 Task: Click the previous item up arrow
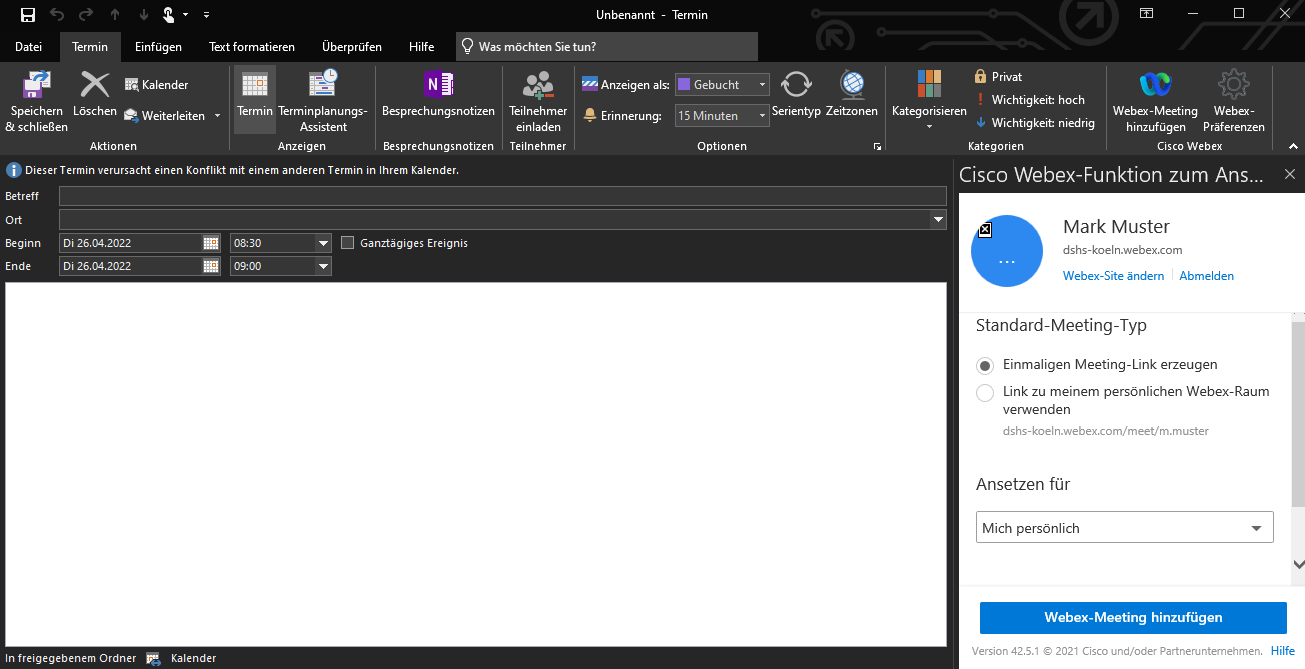click(116, 14)
